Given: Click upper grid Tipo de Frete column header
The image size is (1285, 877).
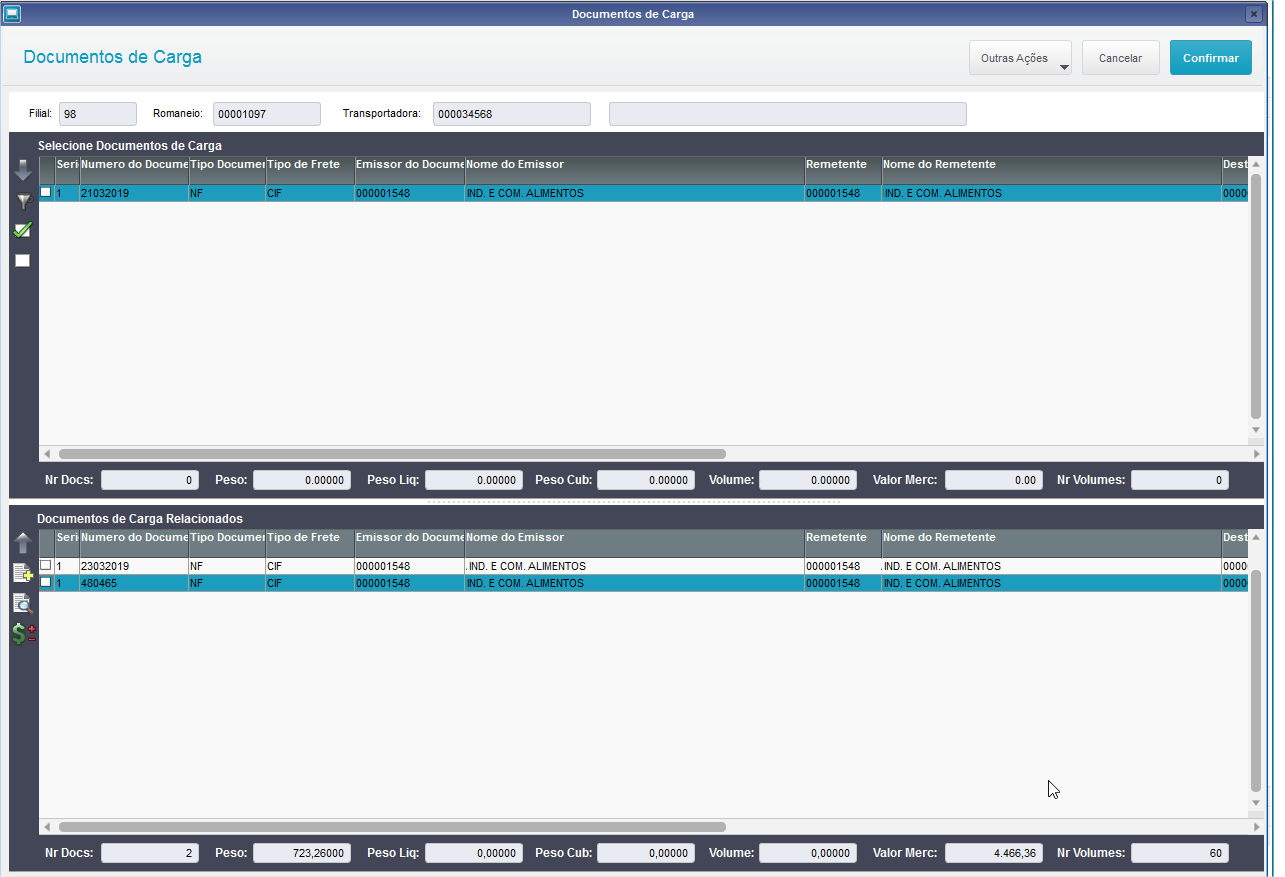Looking at the screenshot, I should pyautogui.click(x=310, y=170).
